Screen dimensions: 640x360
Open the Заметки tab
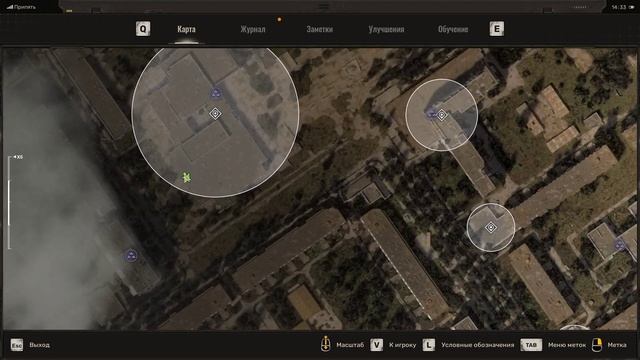pos(320,29)
